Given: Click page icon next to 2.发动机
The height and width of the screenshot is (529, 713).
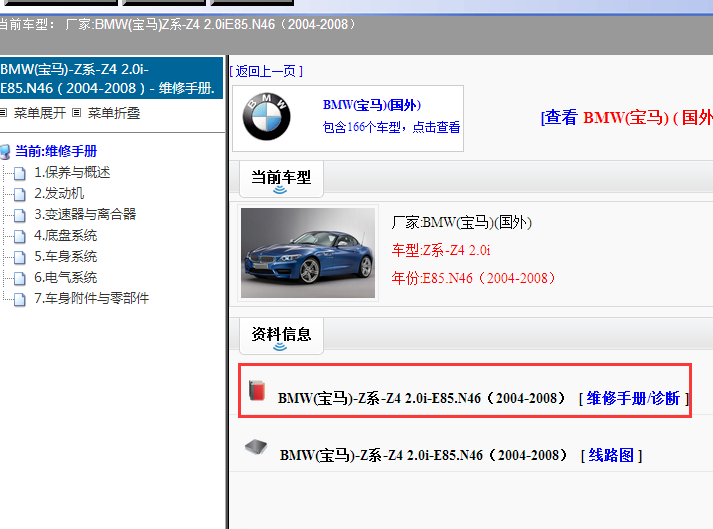Looking at the screenshot, I should tap(20, 194).
